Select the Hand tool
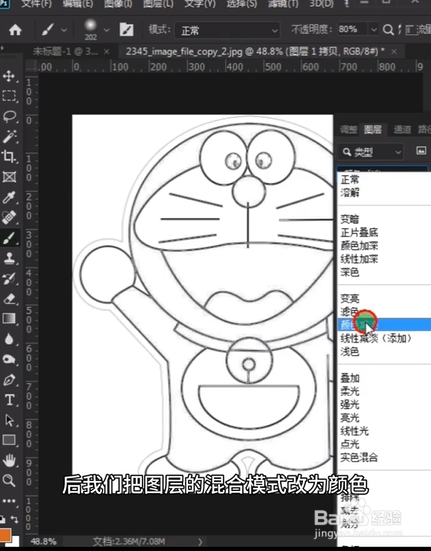 point(9,460)
